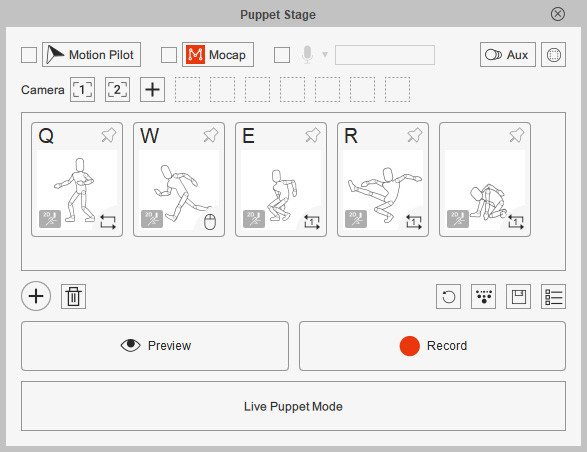
Task: Click the microphone icon
Action: [307, 55]
